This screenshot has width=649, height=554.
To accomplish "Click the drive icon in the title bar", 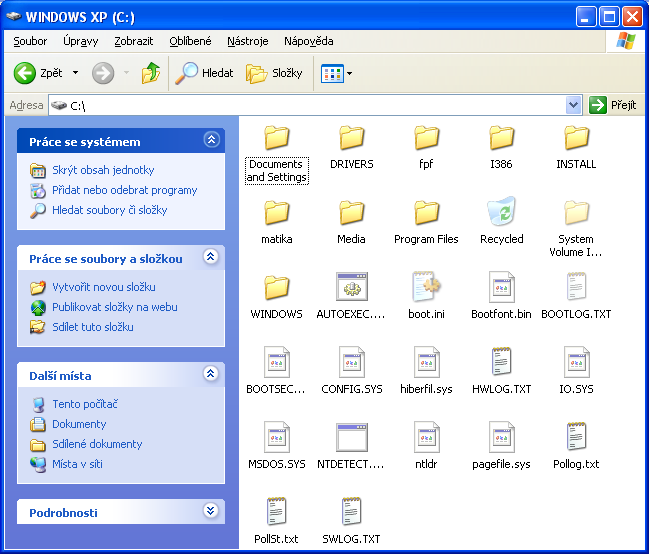I will coord(14,17).
